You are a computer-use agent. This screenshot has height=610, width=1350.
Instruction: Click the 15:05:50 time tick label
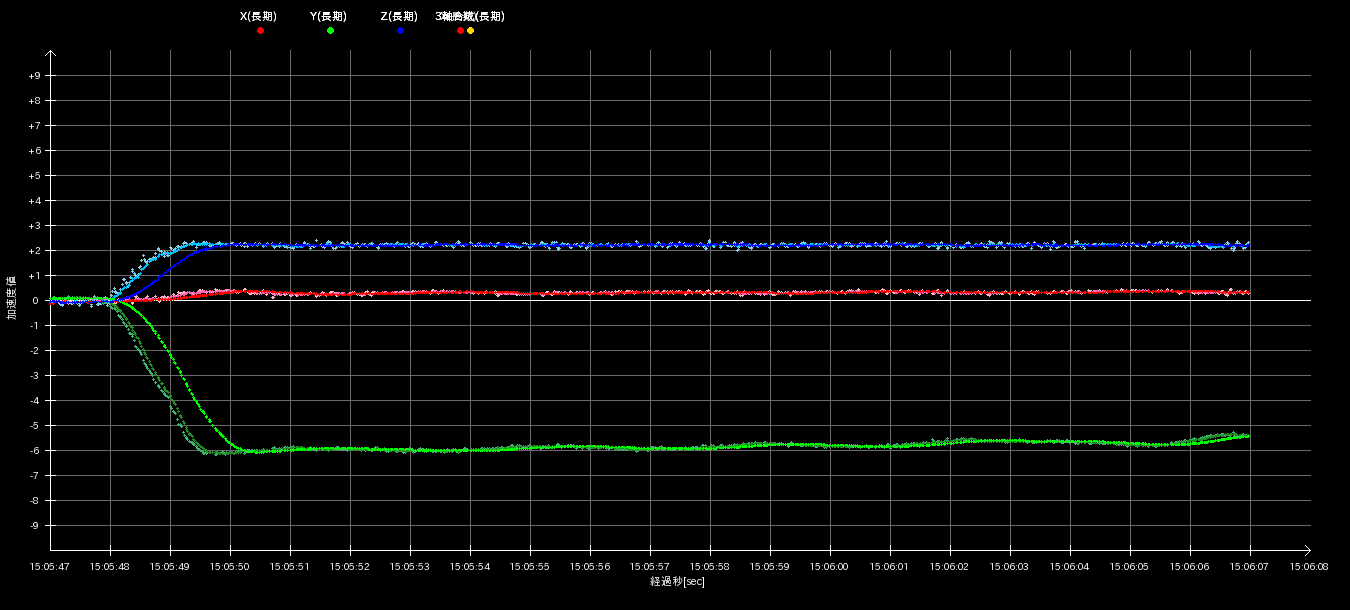[230, 566]
